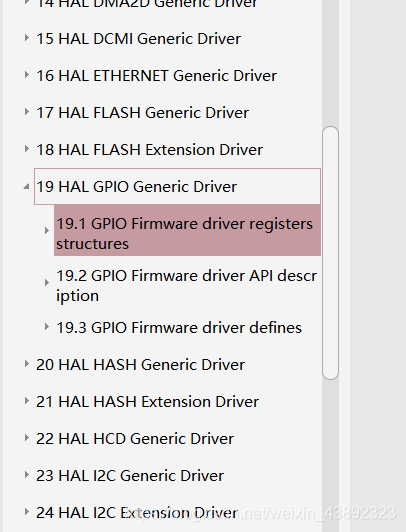This screenshot has width=406, height=532.
Task: Select 19.2 GPIO Firmware driver API description
Action: [x=187, y=285]
